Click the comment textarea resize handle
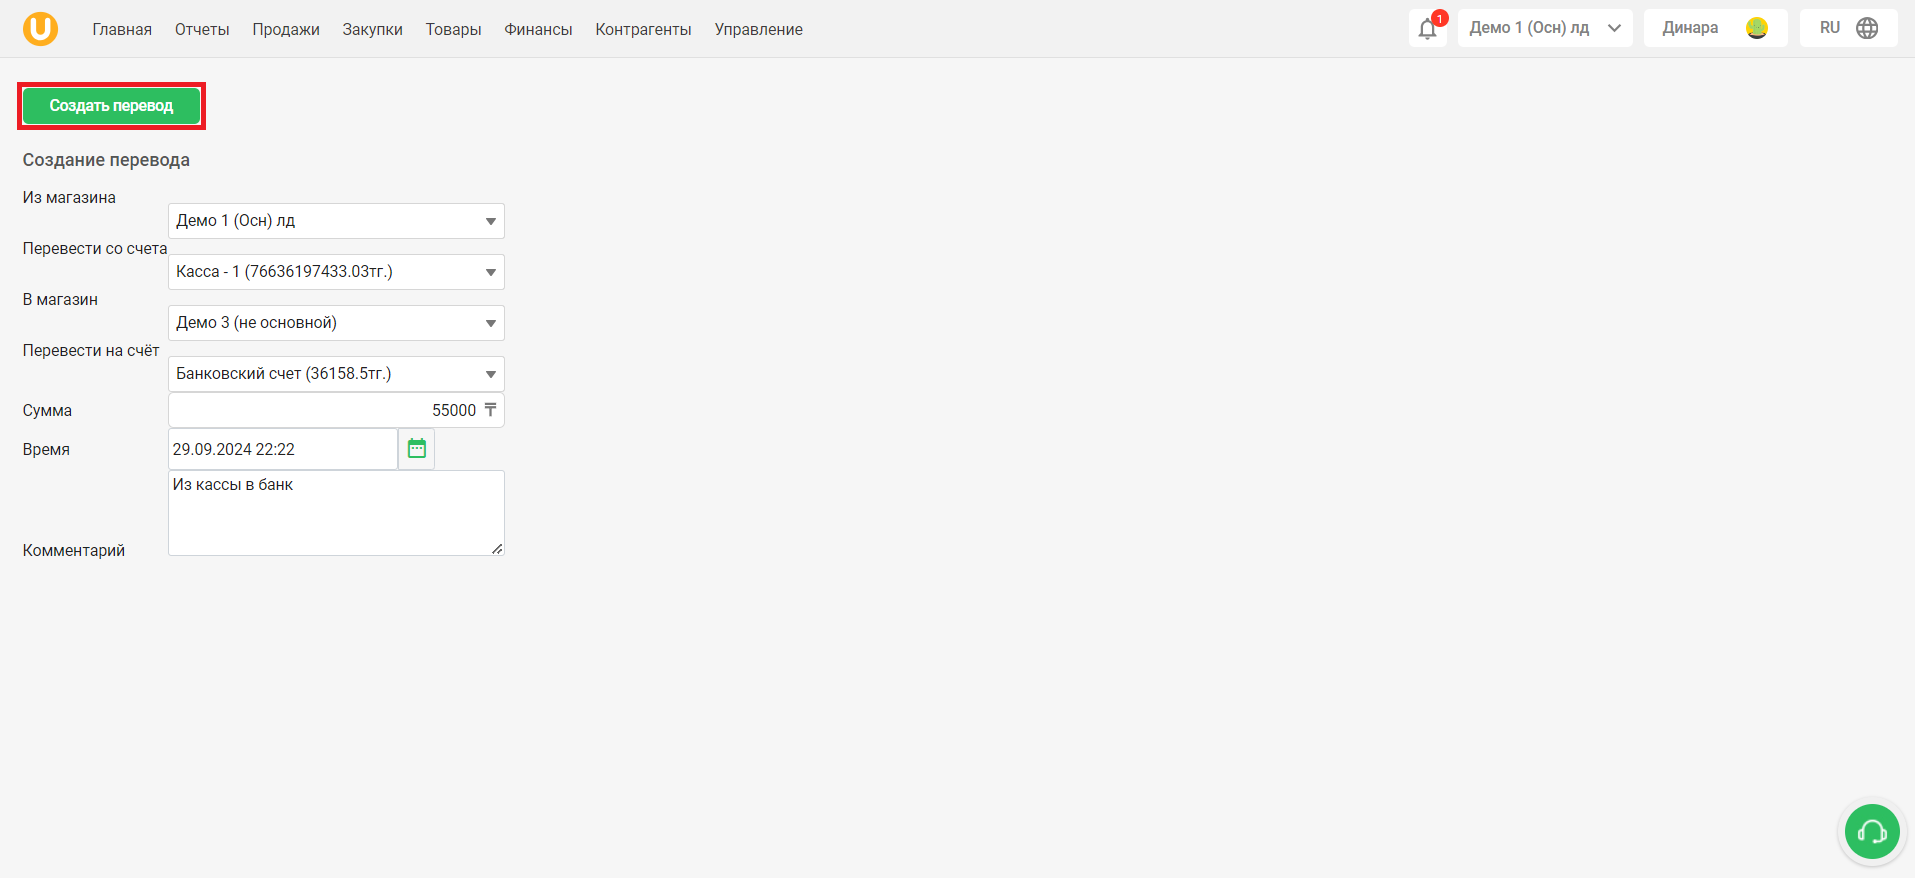This screenshot has width=1915, height=878. [497, 548]
